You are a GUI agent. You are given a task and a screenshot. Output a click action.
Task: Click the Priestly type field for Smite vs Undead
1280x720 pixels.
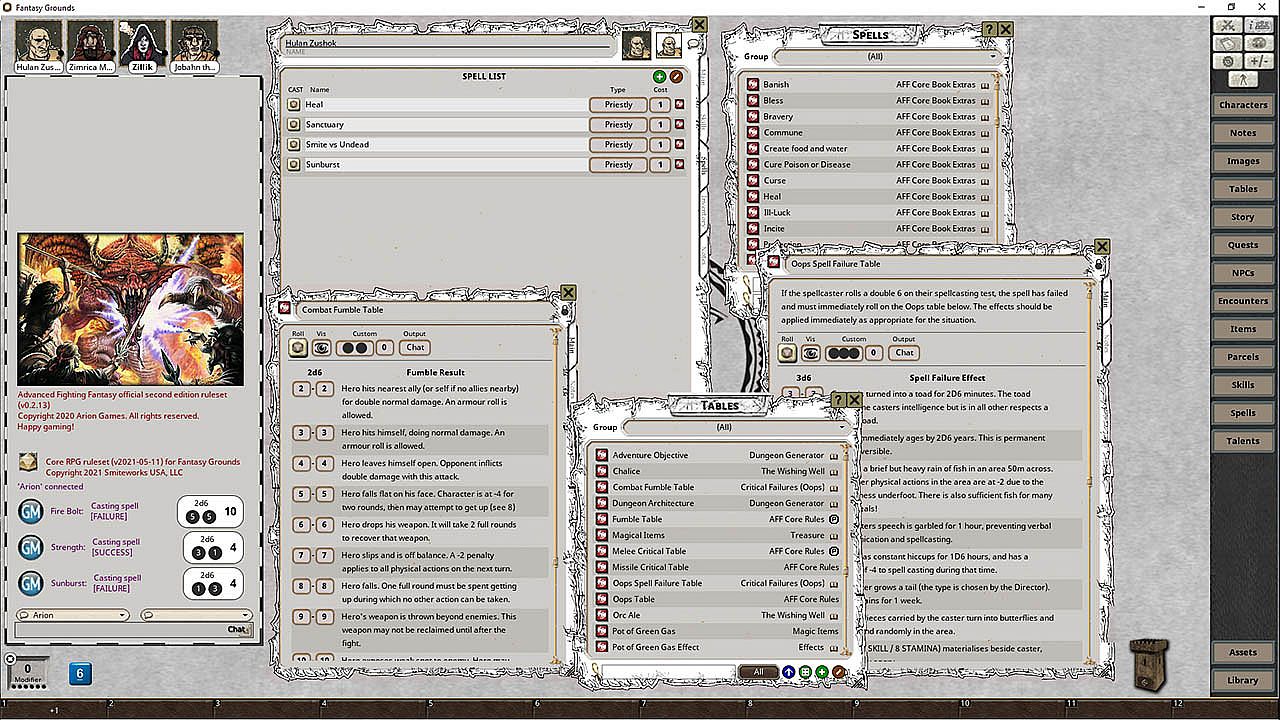(x=618, y=145)
